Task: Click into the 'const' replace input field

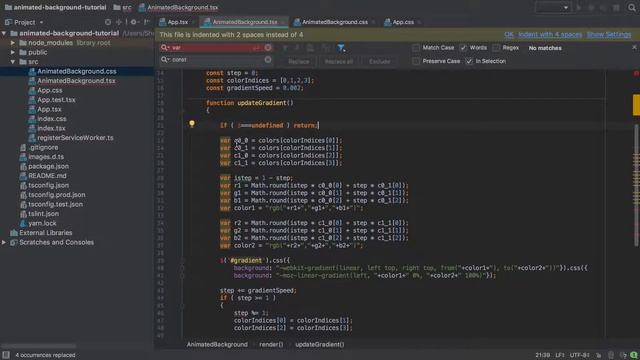Action: (x=216, y=60)
